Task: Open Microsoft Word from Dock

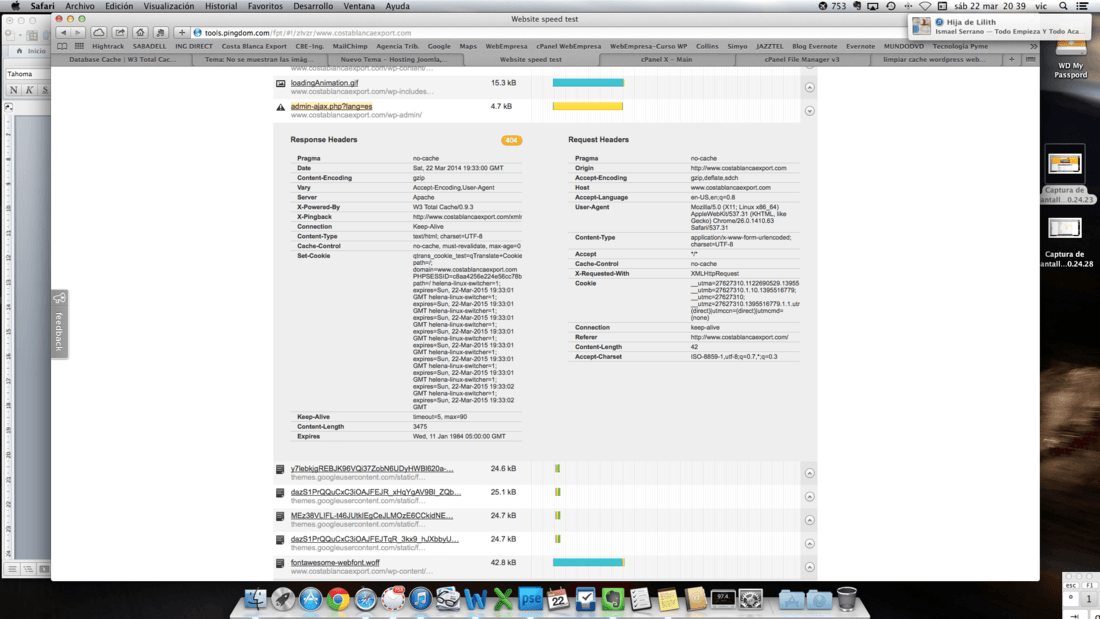Action: click(x=476, y=599)
